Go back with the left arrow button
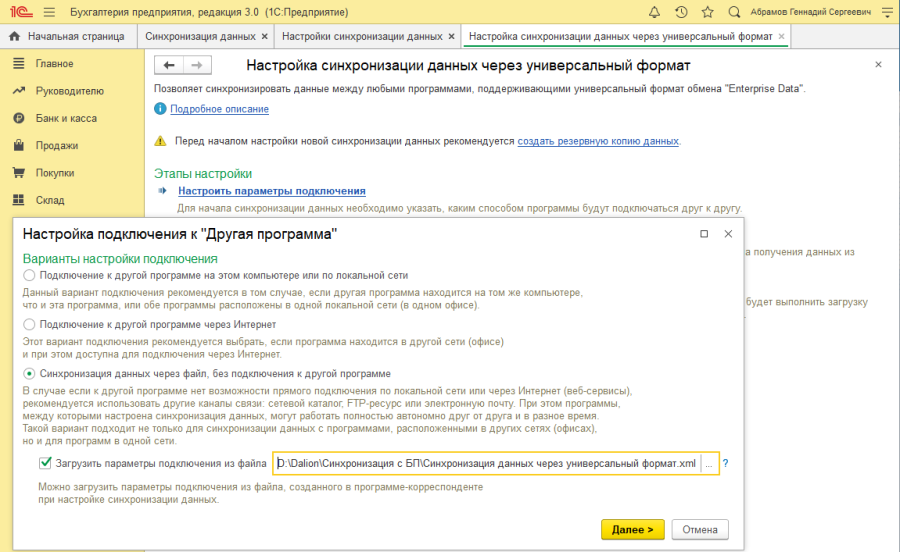The image size is (900, 552). click(x=169, y=65)
